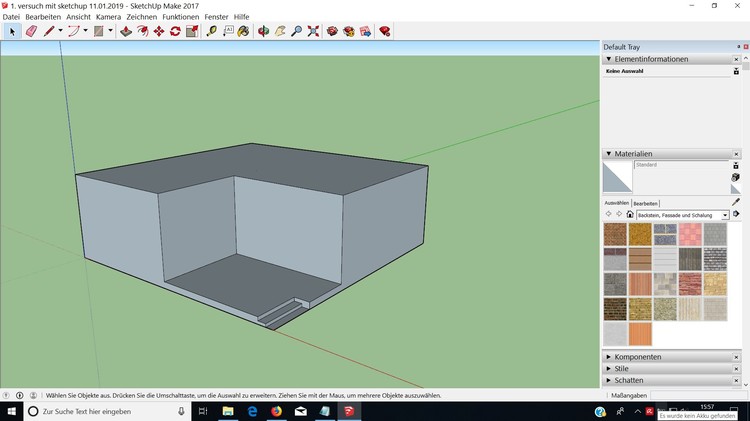Open the Fenster menu
The image size is (750, 421).
(216, 17)
